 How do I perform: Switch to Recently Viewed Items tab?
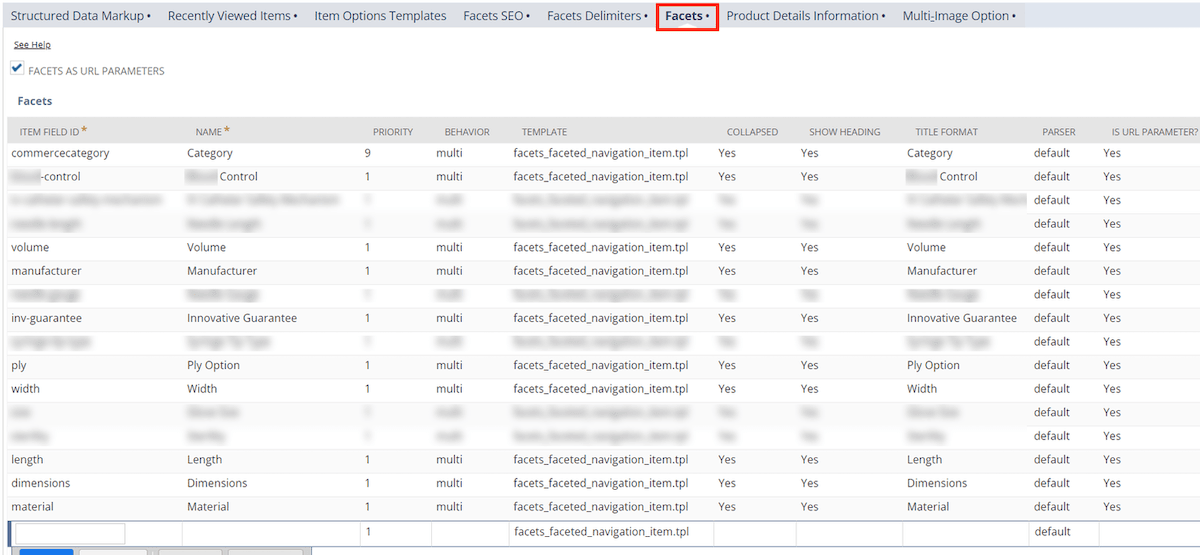pos(232,16)
